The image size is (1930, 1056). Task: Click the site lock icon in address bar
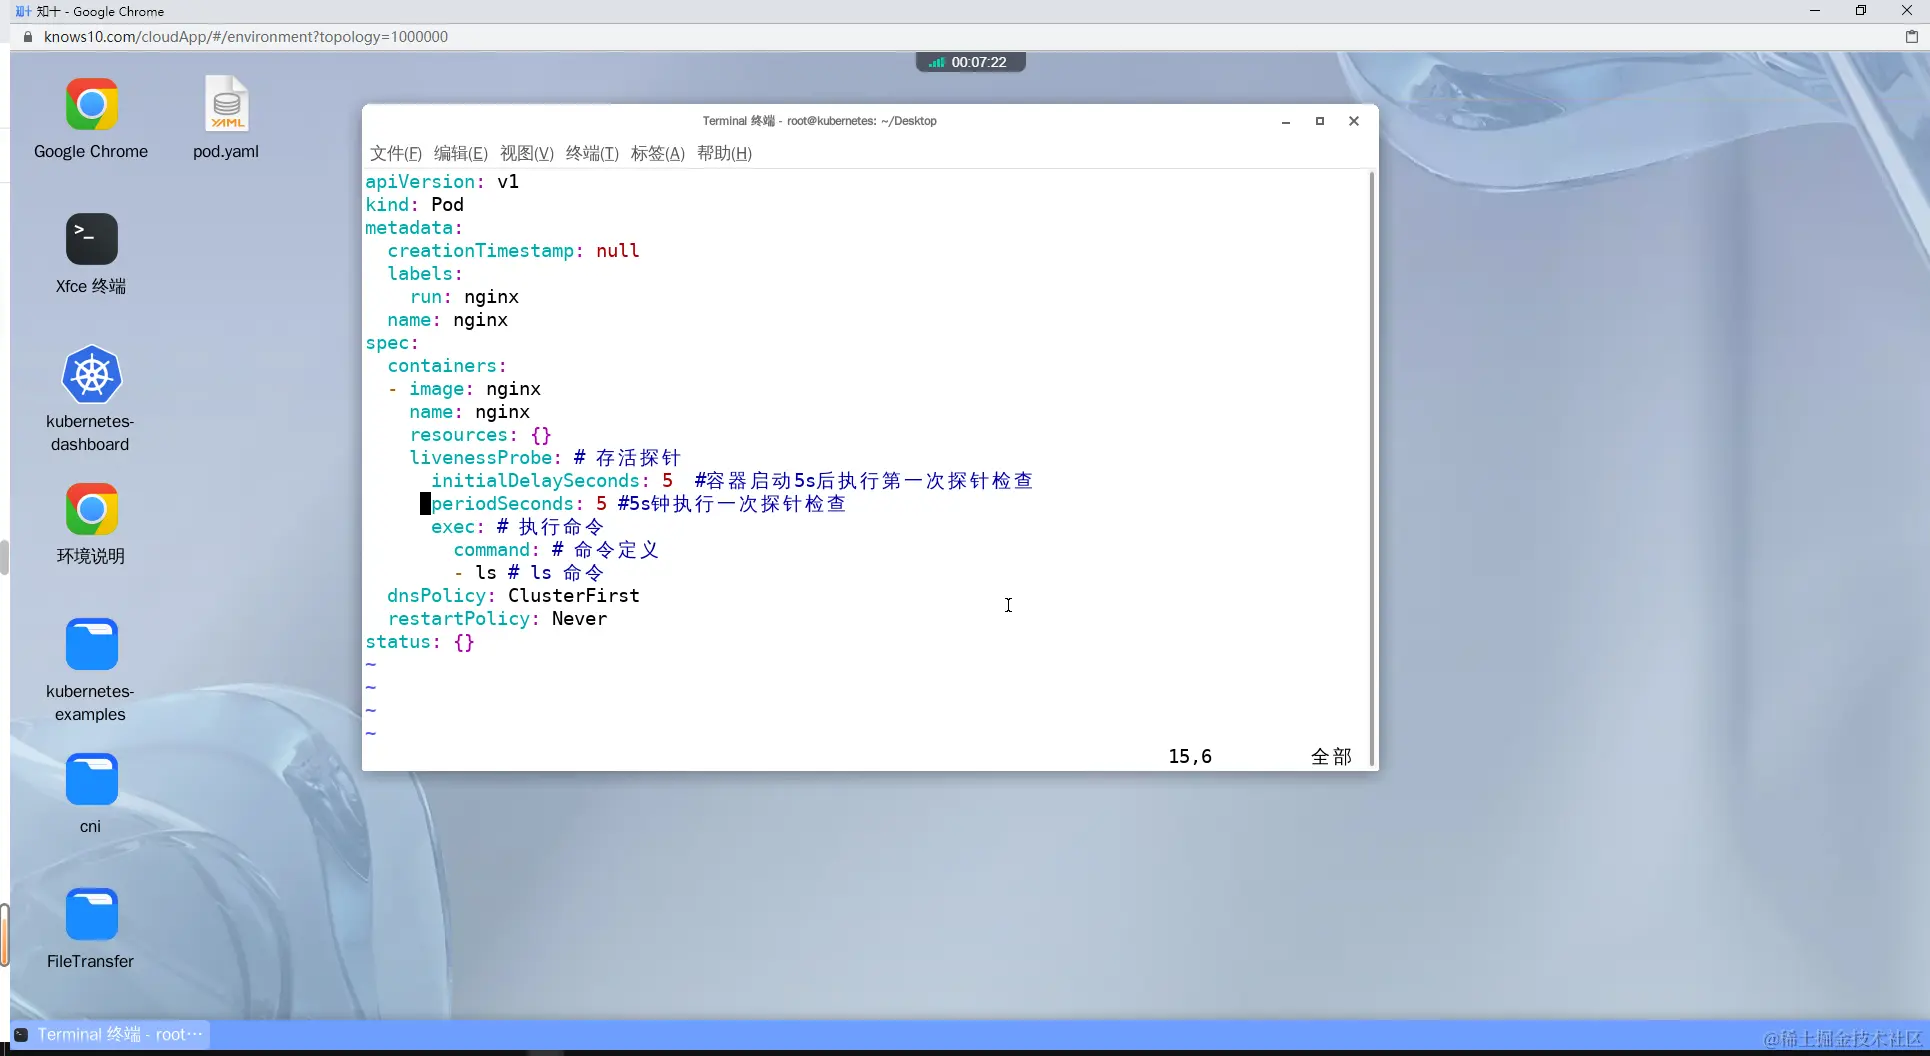[x=27, y=37]
